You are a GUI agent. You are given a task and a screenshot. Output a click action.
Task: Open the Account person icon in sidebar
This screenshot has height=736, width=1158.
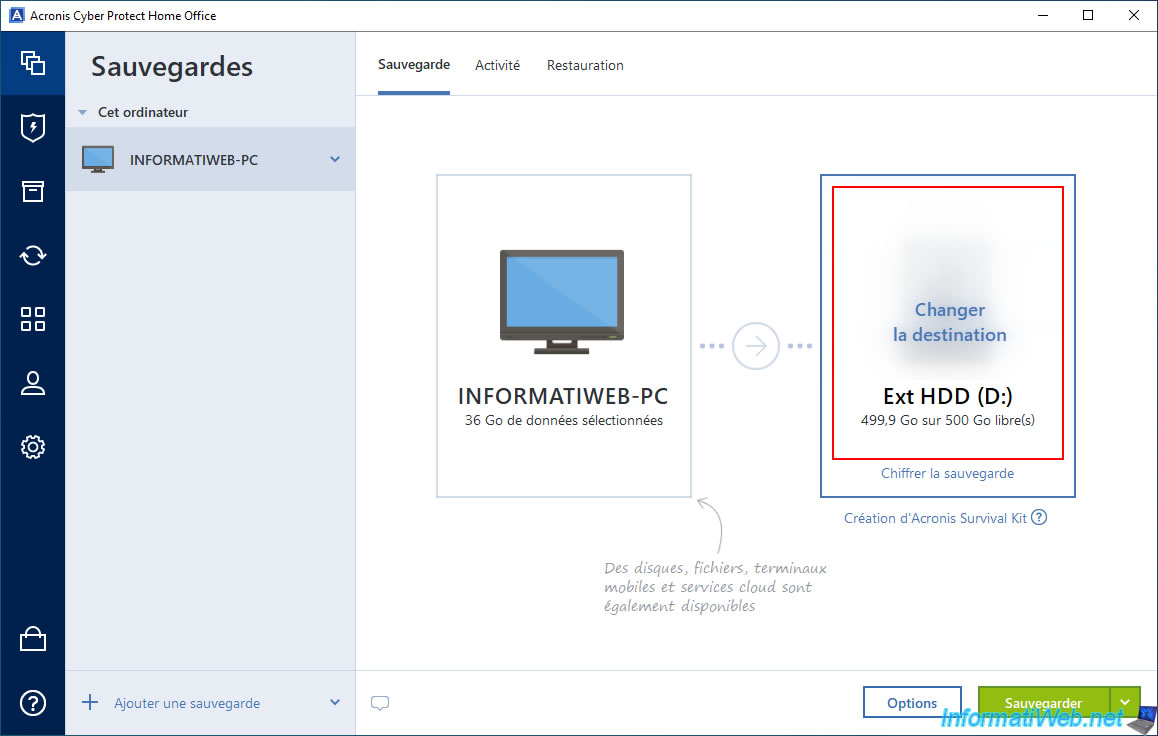pos(32,383)
